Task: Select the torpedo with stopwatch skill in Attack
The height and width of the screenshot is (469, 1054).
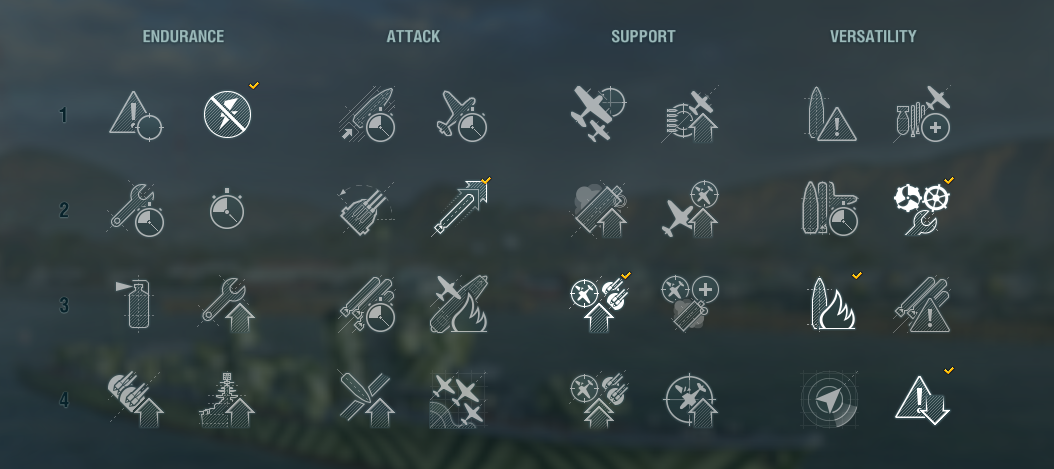Action: (366, 305)
